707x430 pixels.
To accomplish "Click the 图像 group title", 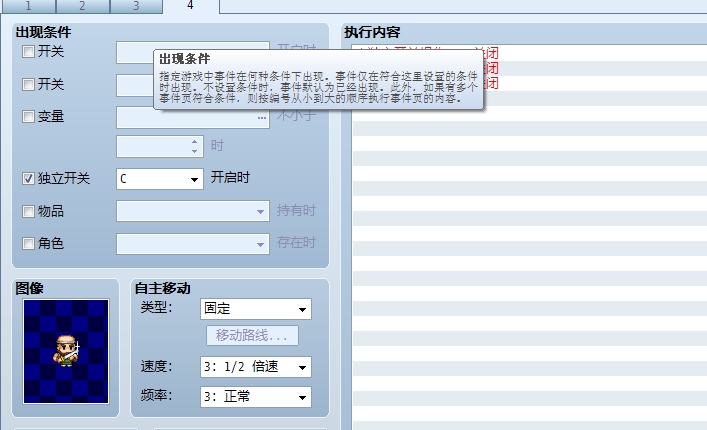I will 29,288.
